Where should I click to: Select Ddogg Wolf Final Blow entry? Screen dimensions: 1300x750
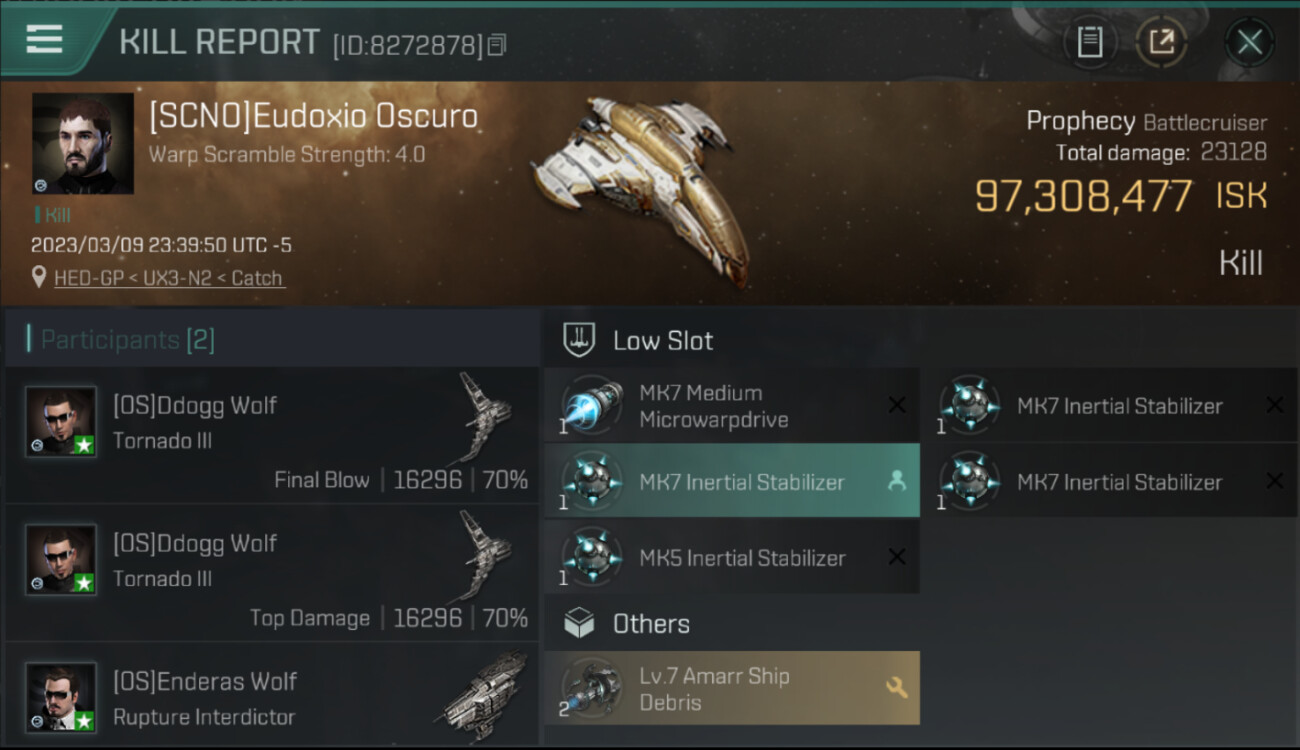point(270,436)
